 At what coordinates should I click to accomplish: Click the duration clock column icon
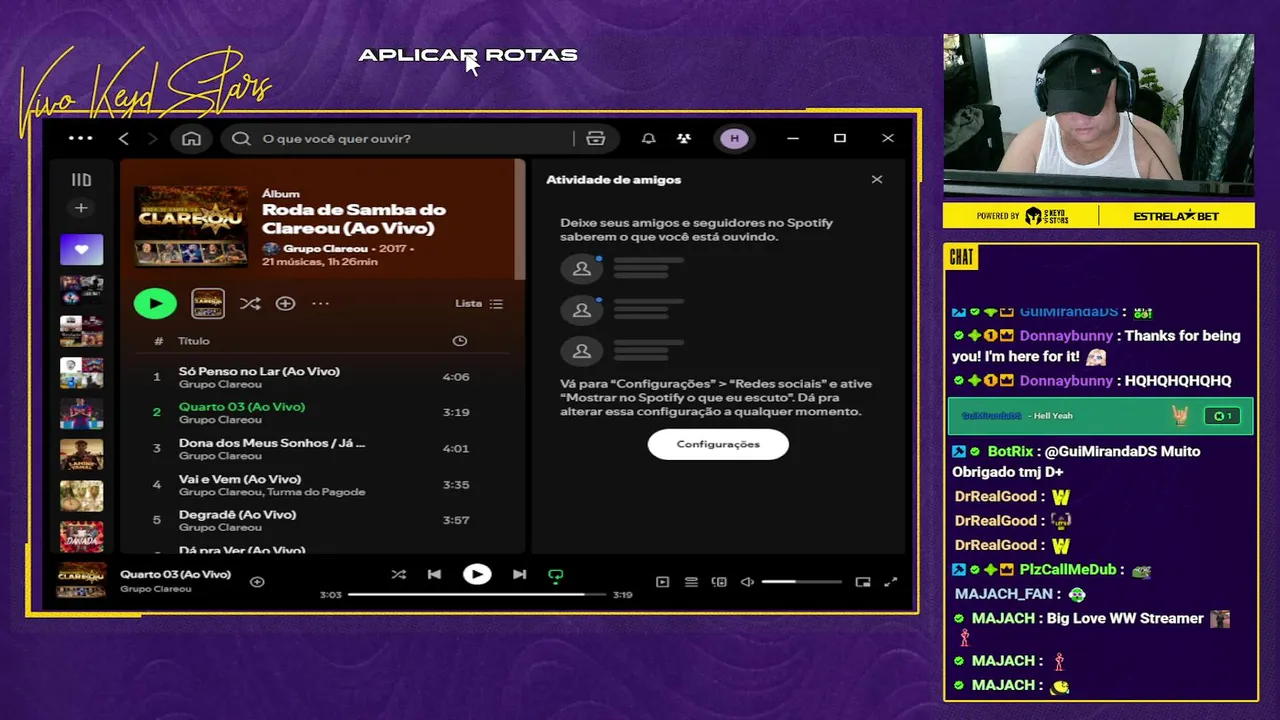pyautogui.click(x=460, y=341)
